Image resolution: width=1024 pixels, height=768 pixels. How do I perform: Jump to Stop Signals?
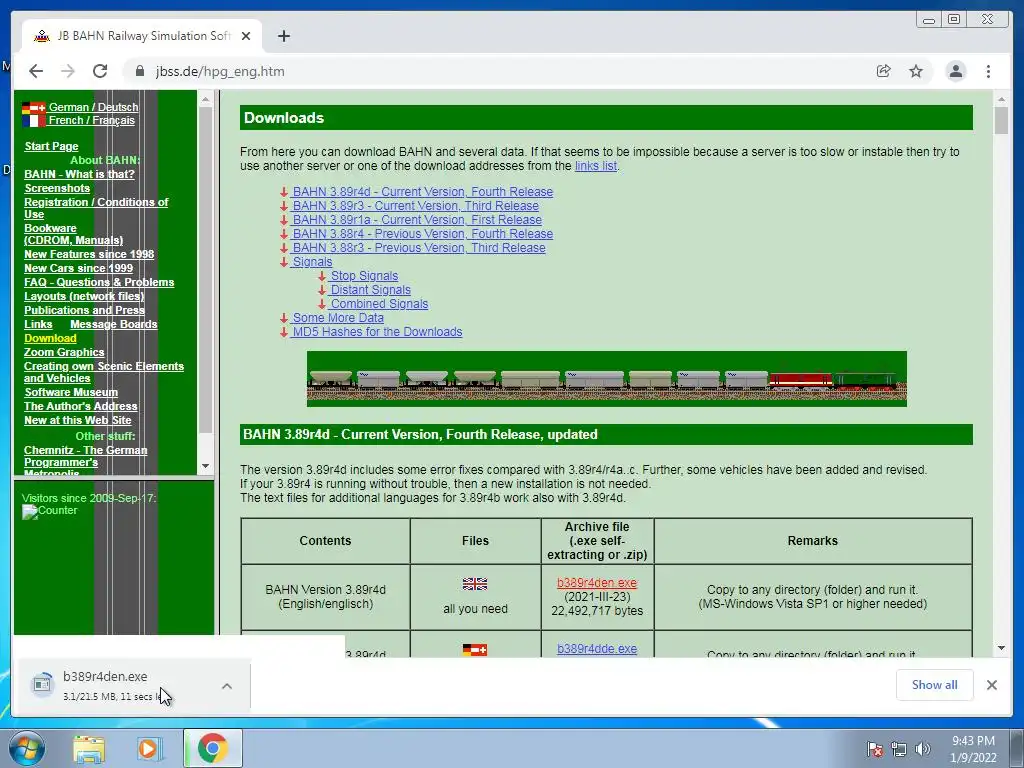[364, 276]
